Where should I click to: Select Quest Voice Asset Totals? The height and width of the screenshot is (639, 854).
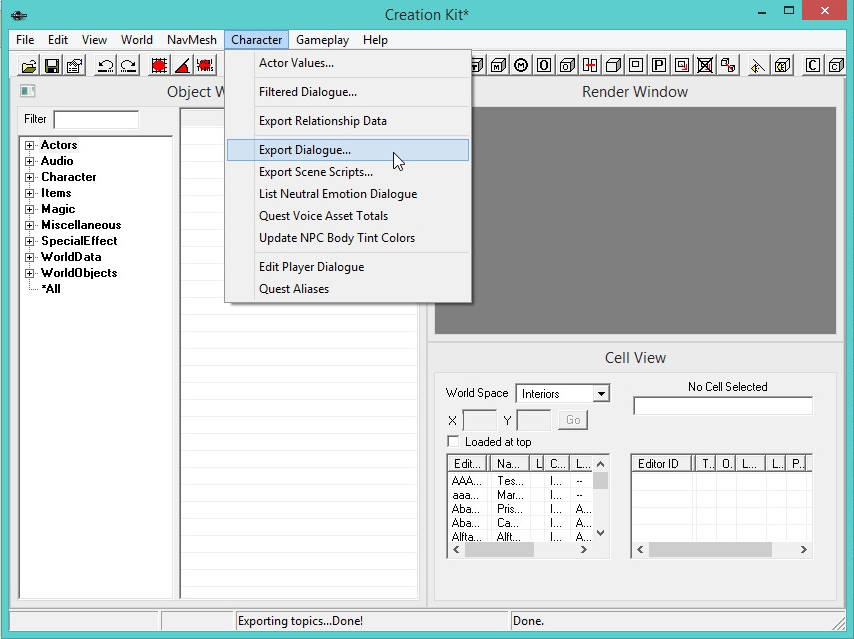point(347,216)
